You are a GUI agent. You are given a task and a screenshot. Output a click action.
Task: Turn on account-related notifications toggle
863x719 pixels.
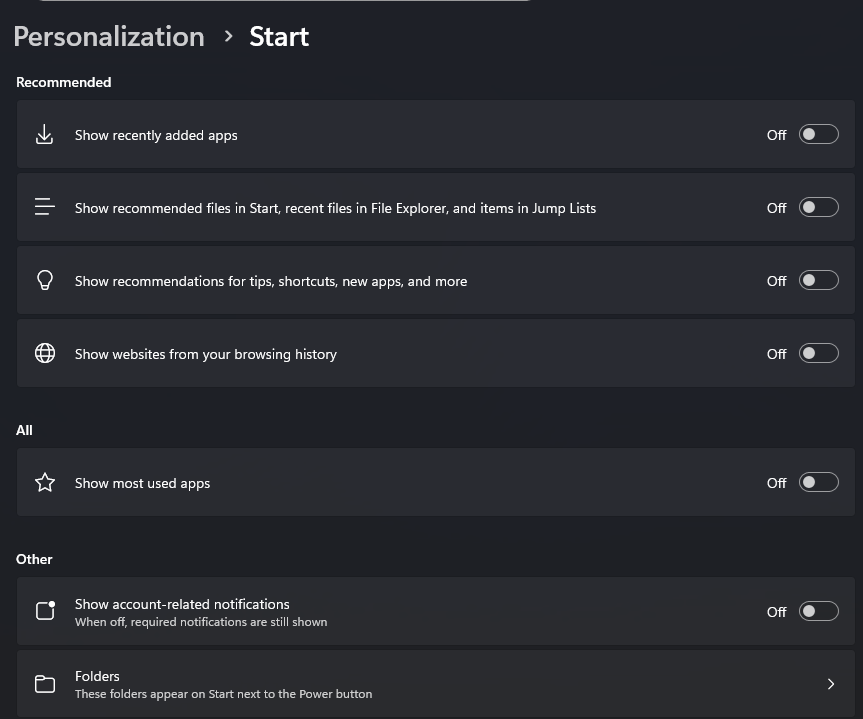coord(818,611)
